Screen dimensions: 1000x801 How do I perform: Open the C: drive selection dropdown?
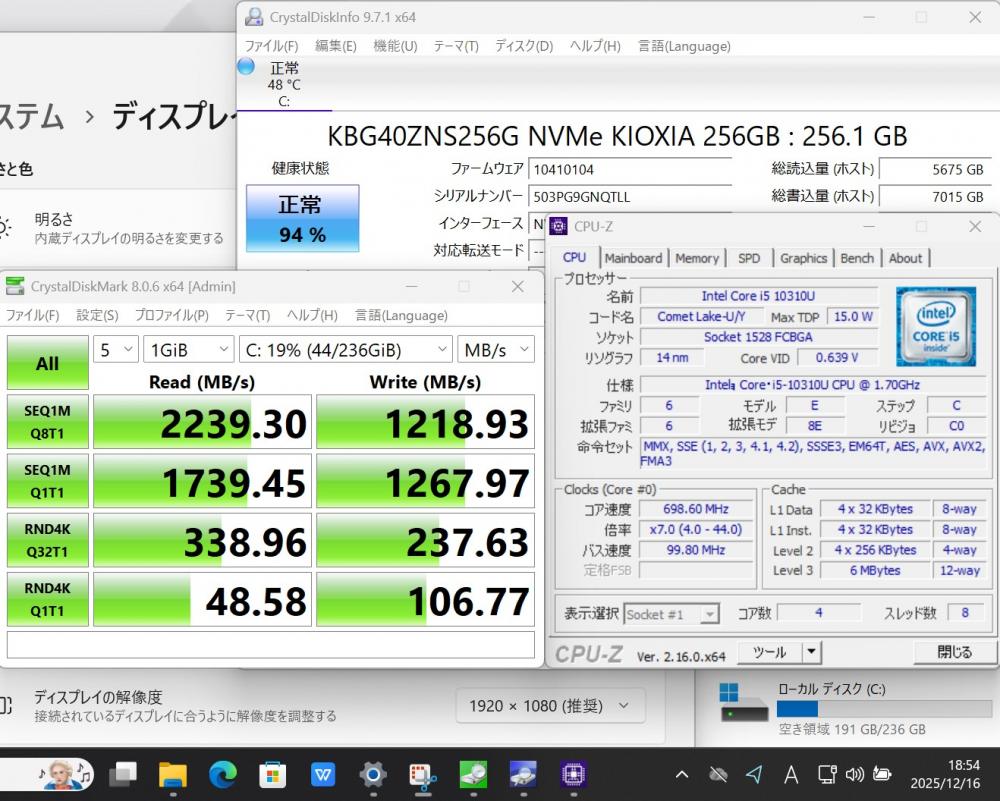coord(346,350)
